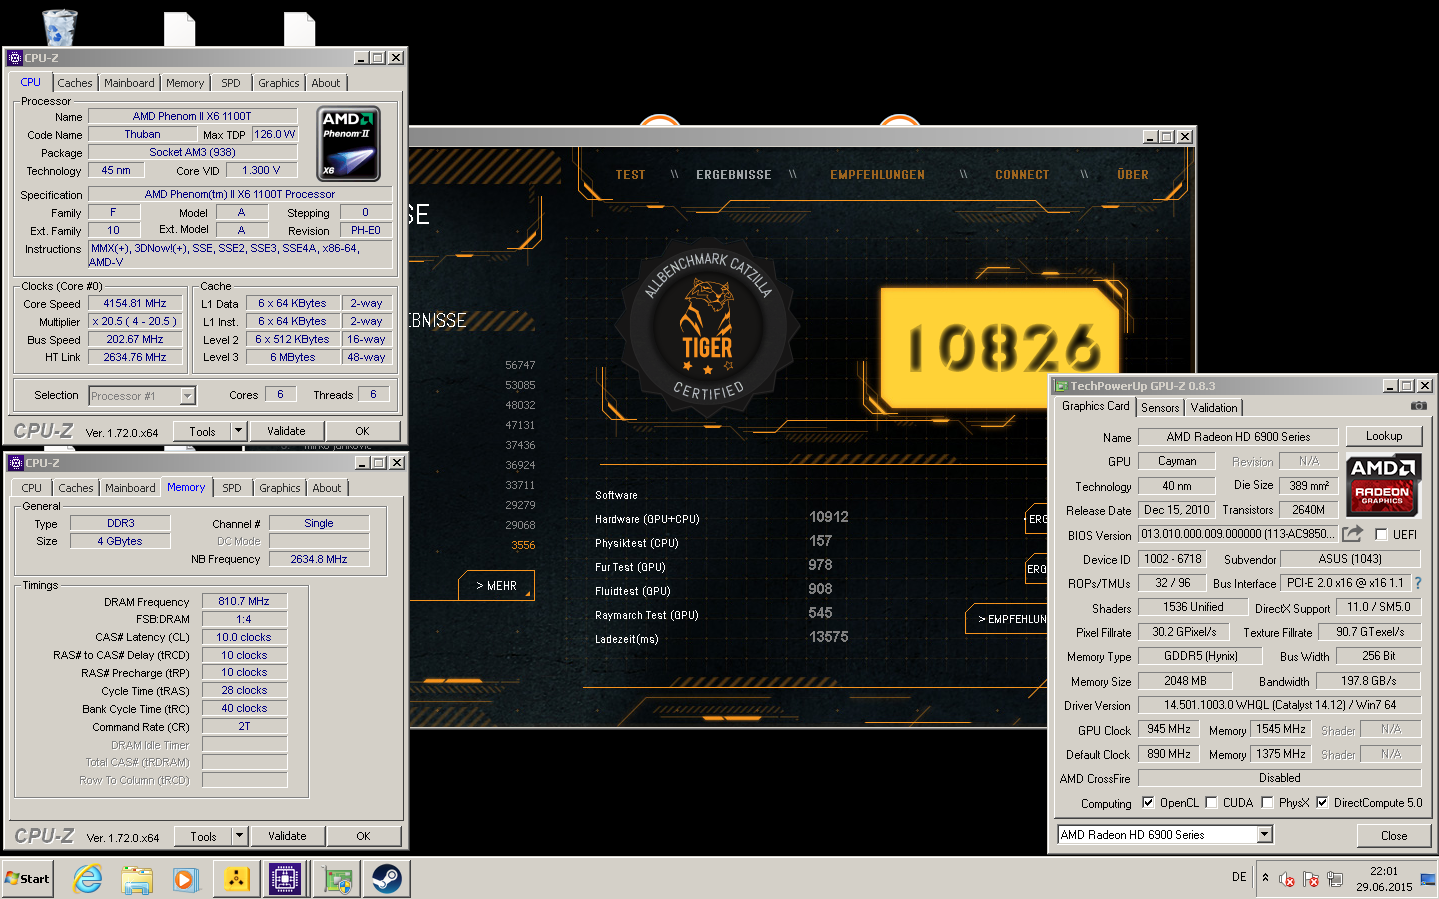Click OK in CPU-Z memory window
1439x899 pixels.
[363, 836]
